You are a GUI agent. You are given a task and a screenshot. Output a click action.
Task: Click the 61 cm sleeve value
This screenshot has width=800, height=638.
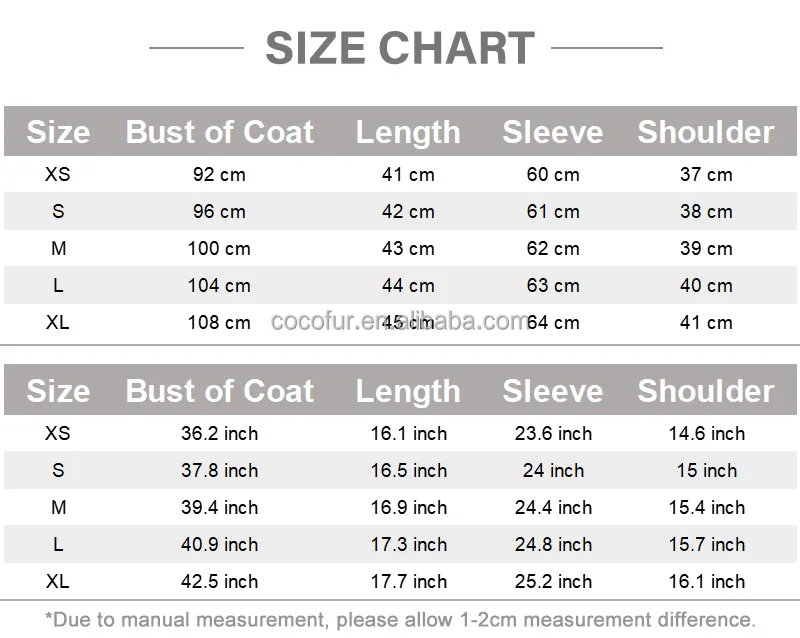coord(553,212)
